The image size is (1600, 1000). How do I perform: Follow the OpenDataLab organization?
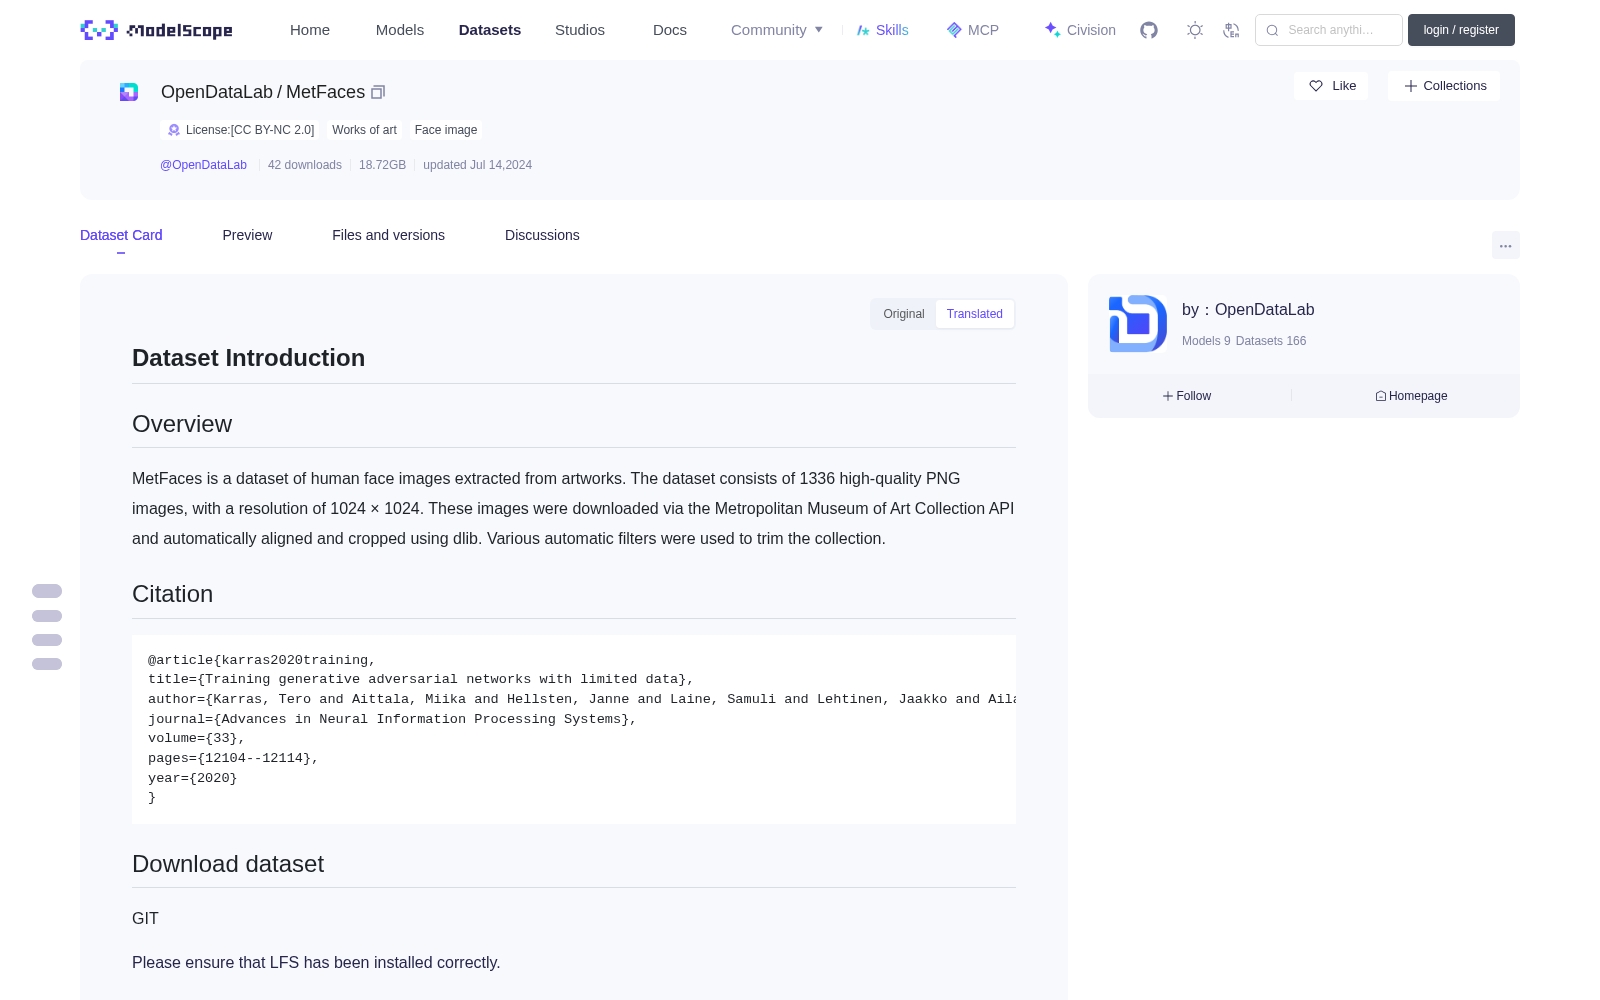pyautogui.click(x=1187, y=396)
